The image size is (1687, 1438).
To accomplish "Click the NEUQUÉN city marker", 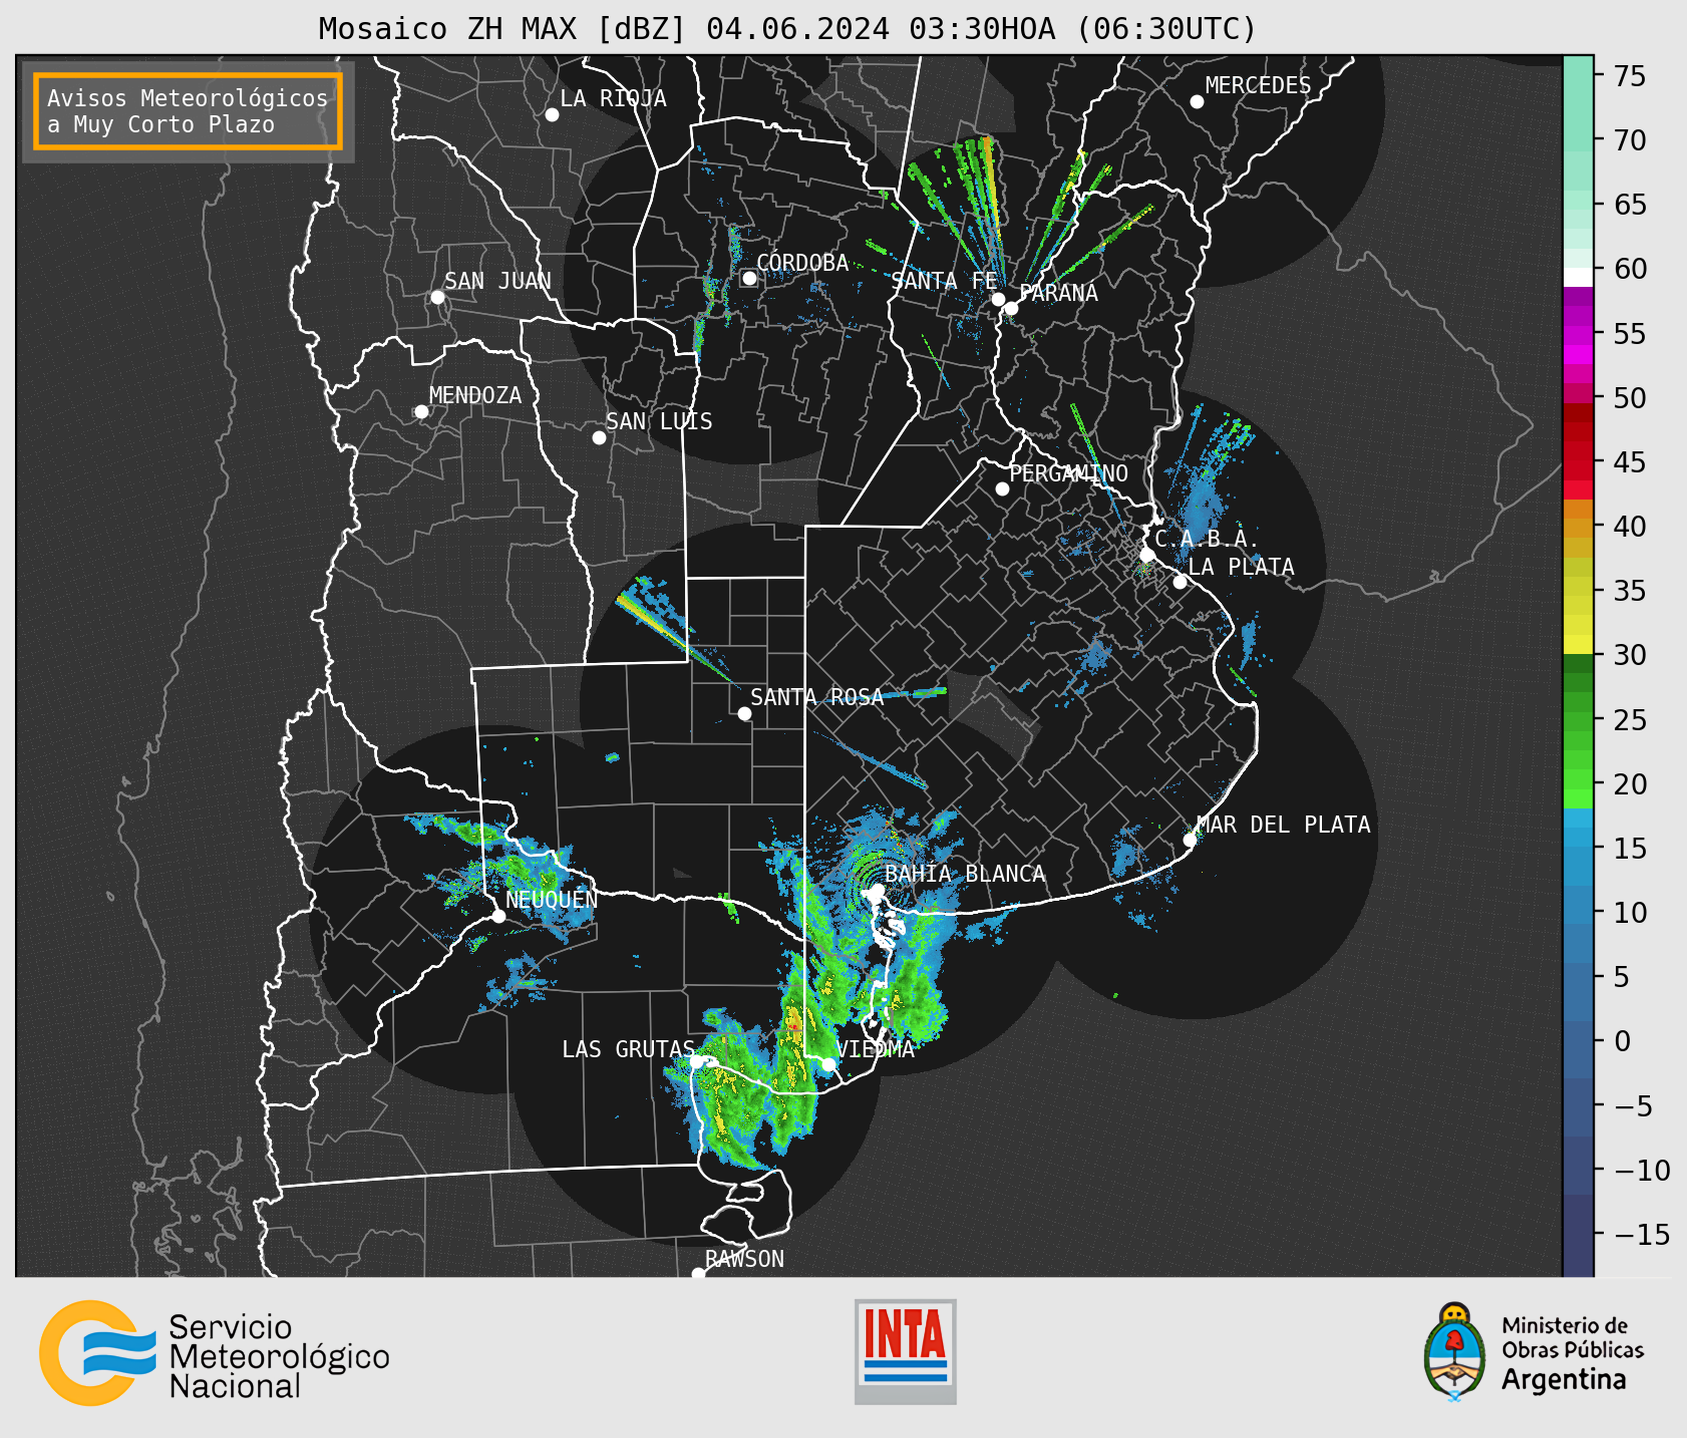I will click(498, 916).
